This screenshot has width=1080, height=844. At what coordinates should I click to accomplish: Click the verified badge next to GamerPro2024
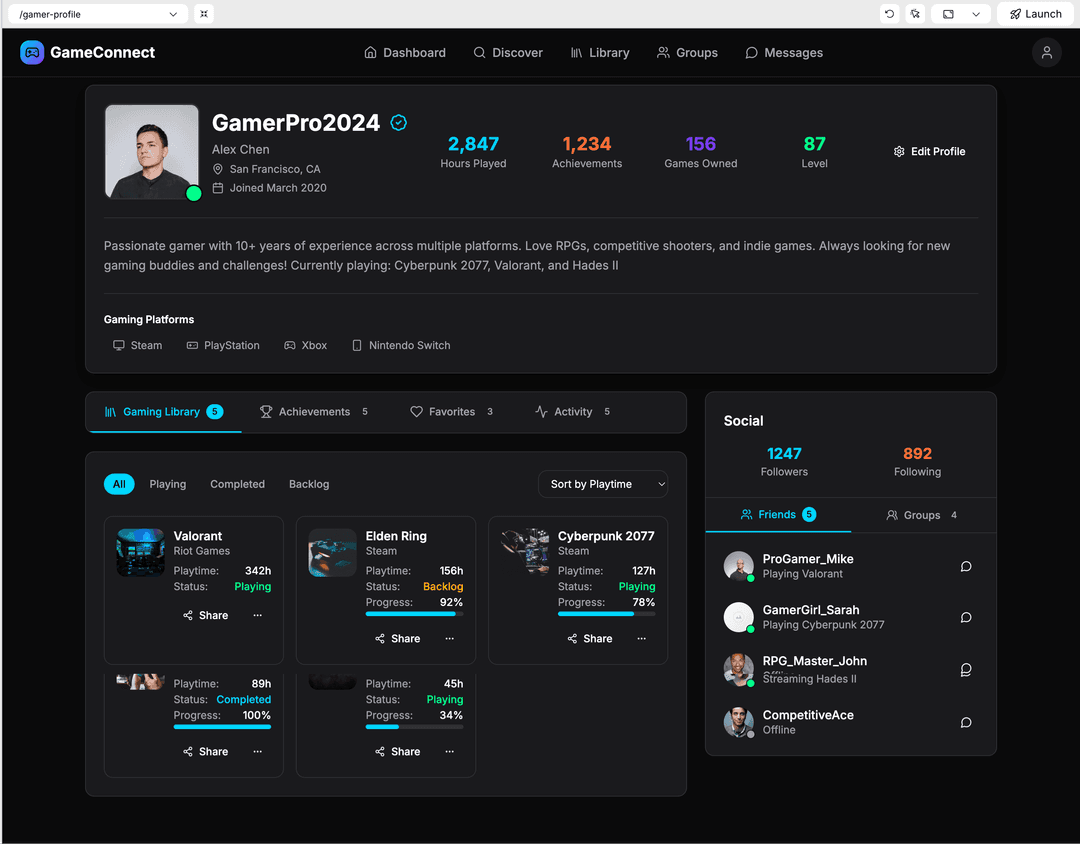398,123
